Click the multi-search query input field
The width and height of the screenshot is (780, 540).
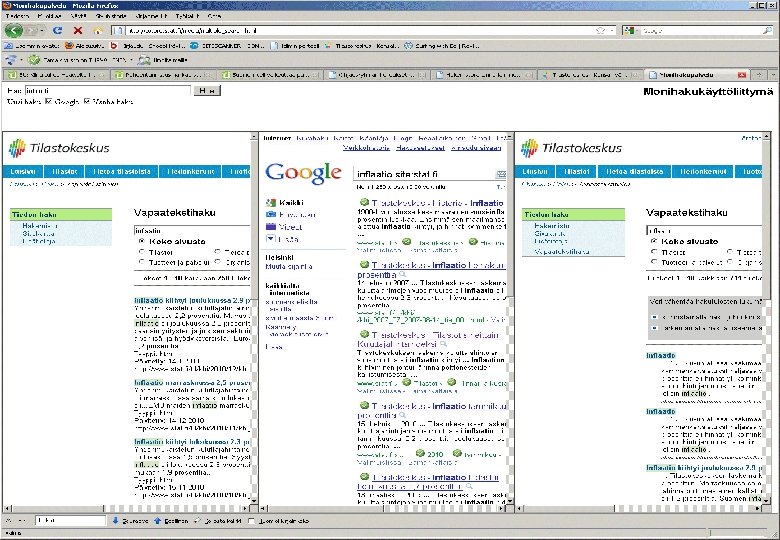pos(107,90)
